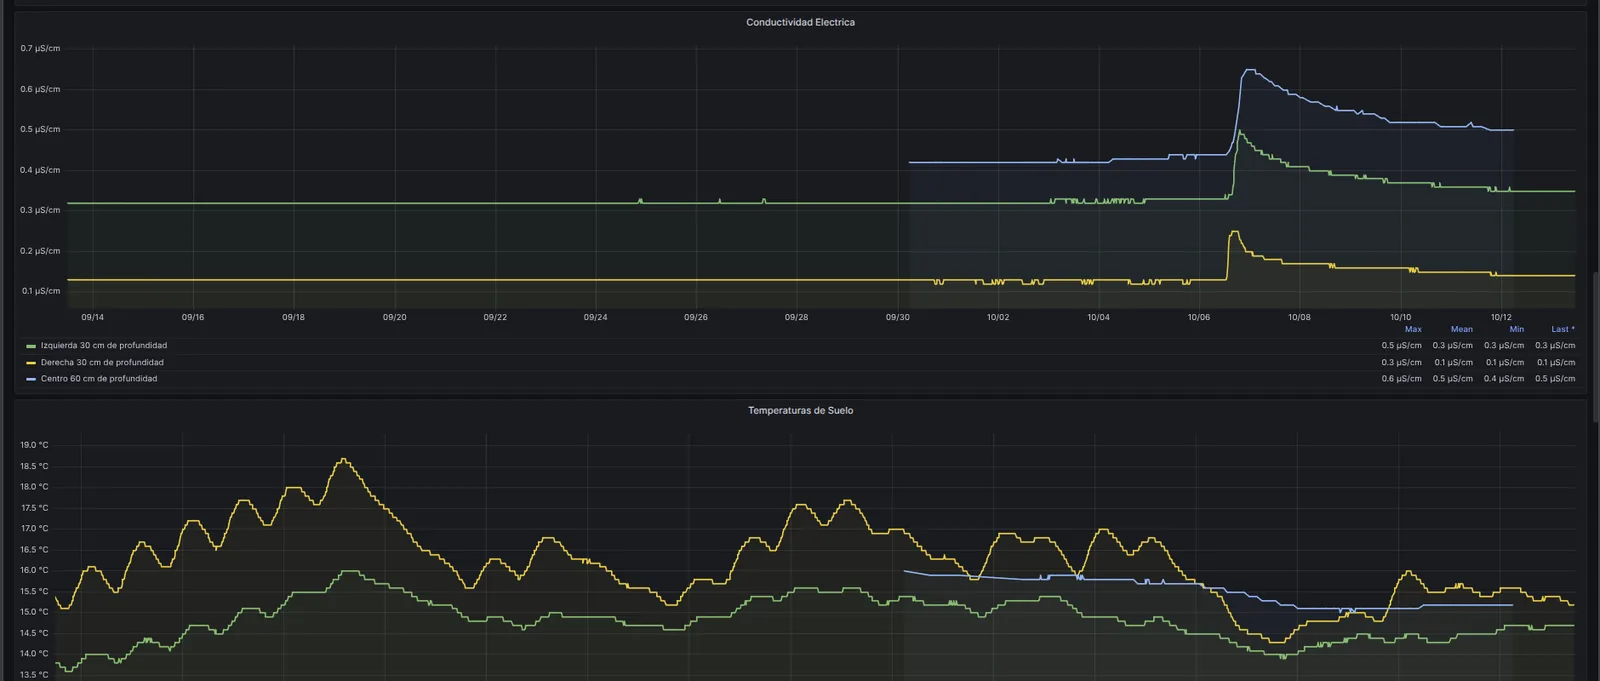Click the 09/30 date label on the conductivity x-axis

(x=898, y=317)
